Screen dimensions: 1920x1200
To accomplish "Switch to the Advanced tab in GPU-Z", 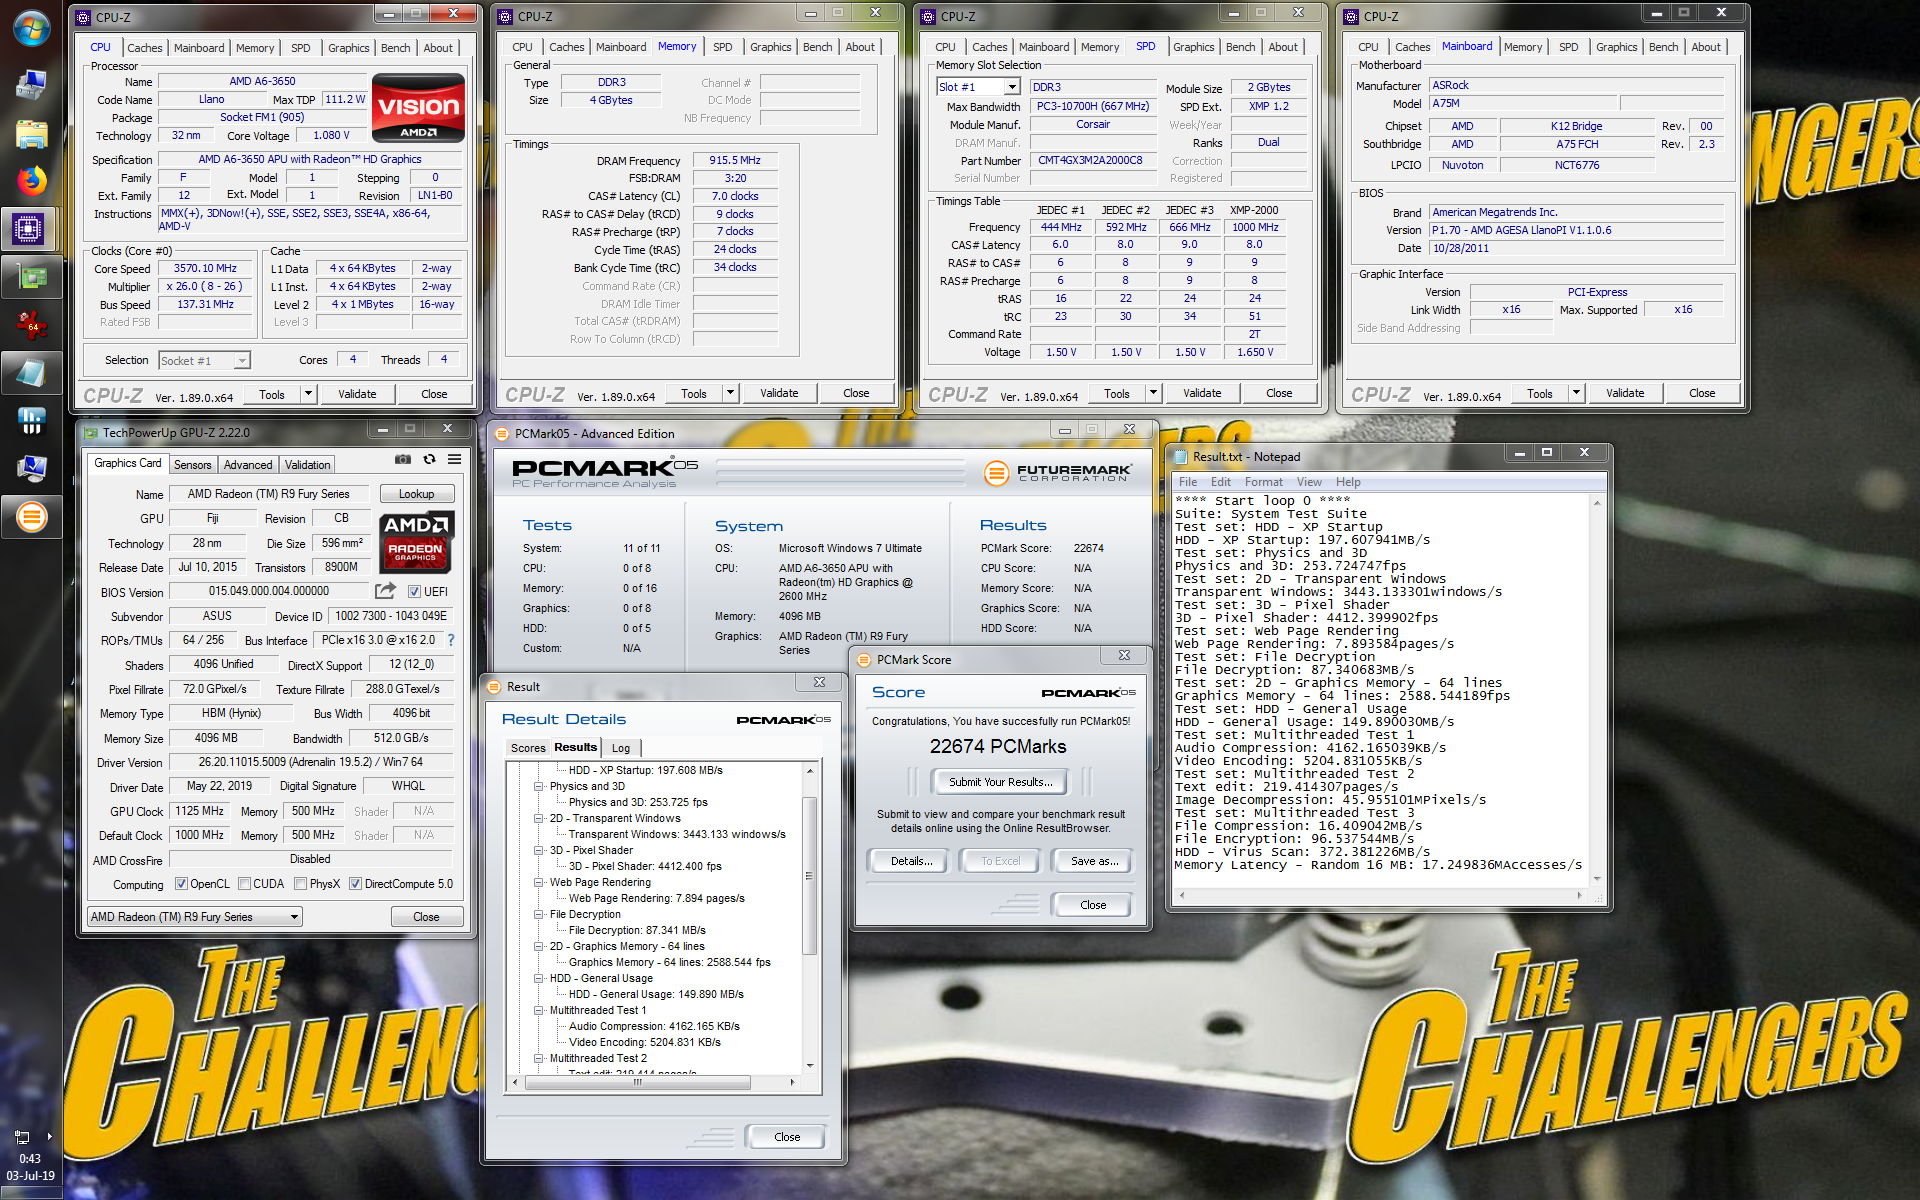I will tap(248, 465).
